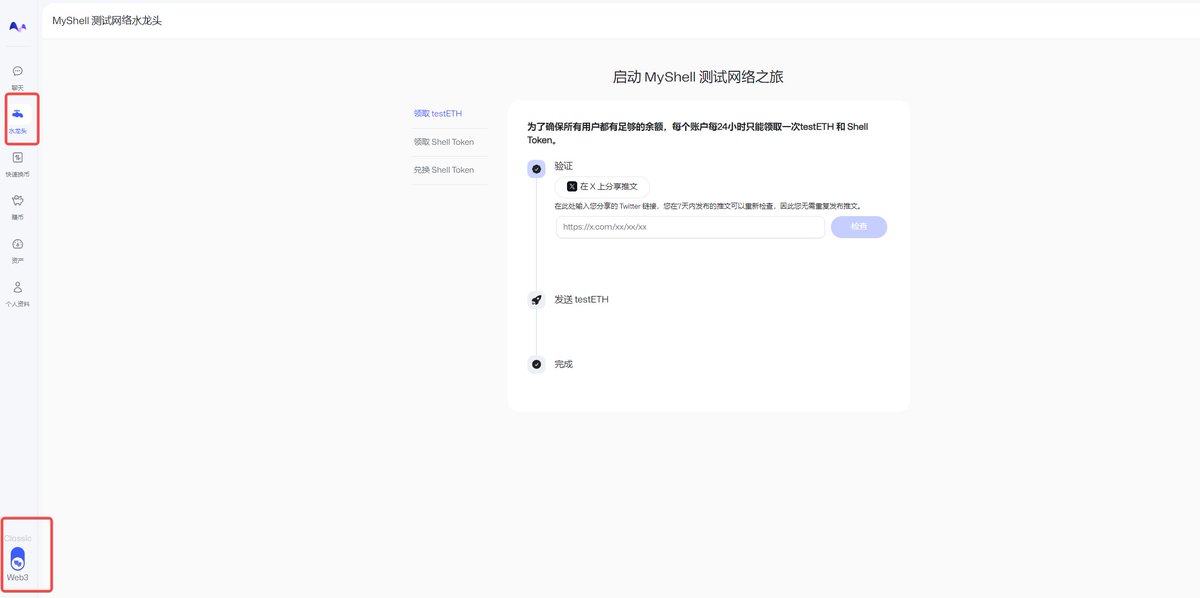This screenshot has height=598, width=1200.
Task: Focus the Twitter link input field
Action: click(691, 227)
